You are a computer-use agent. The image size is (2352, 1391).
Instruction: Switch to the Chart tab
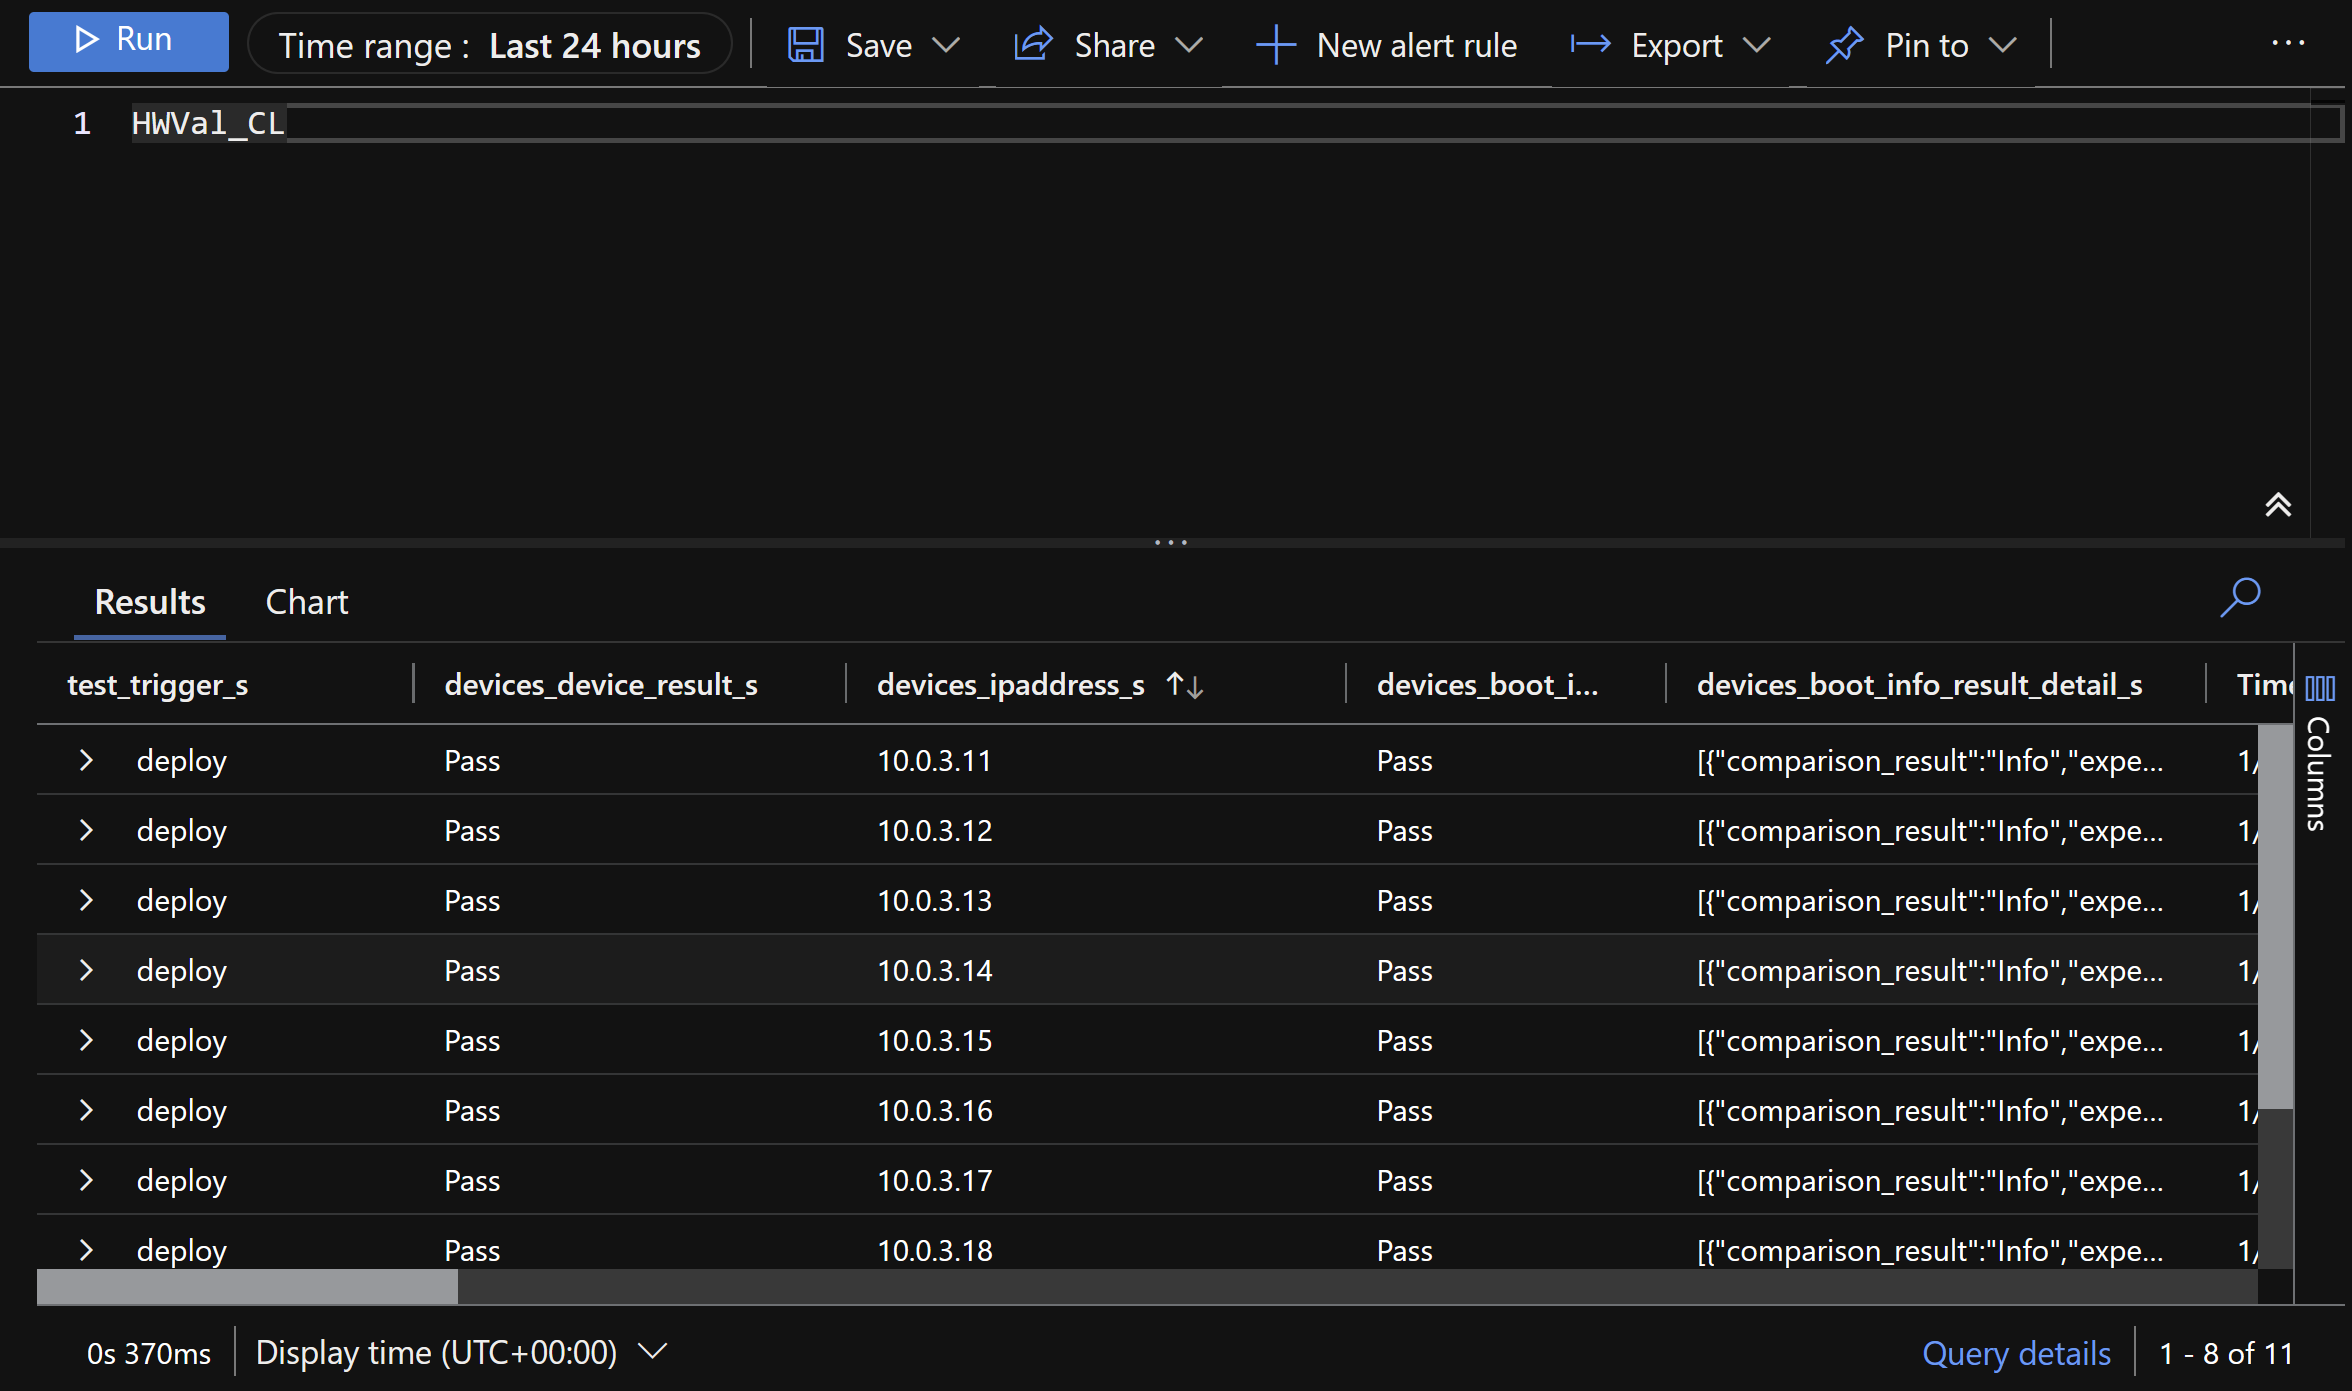(x=307, y=602)
